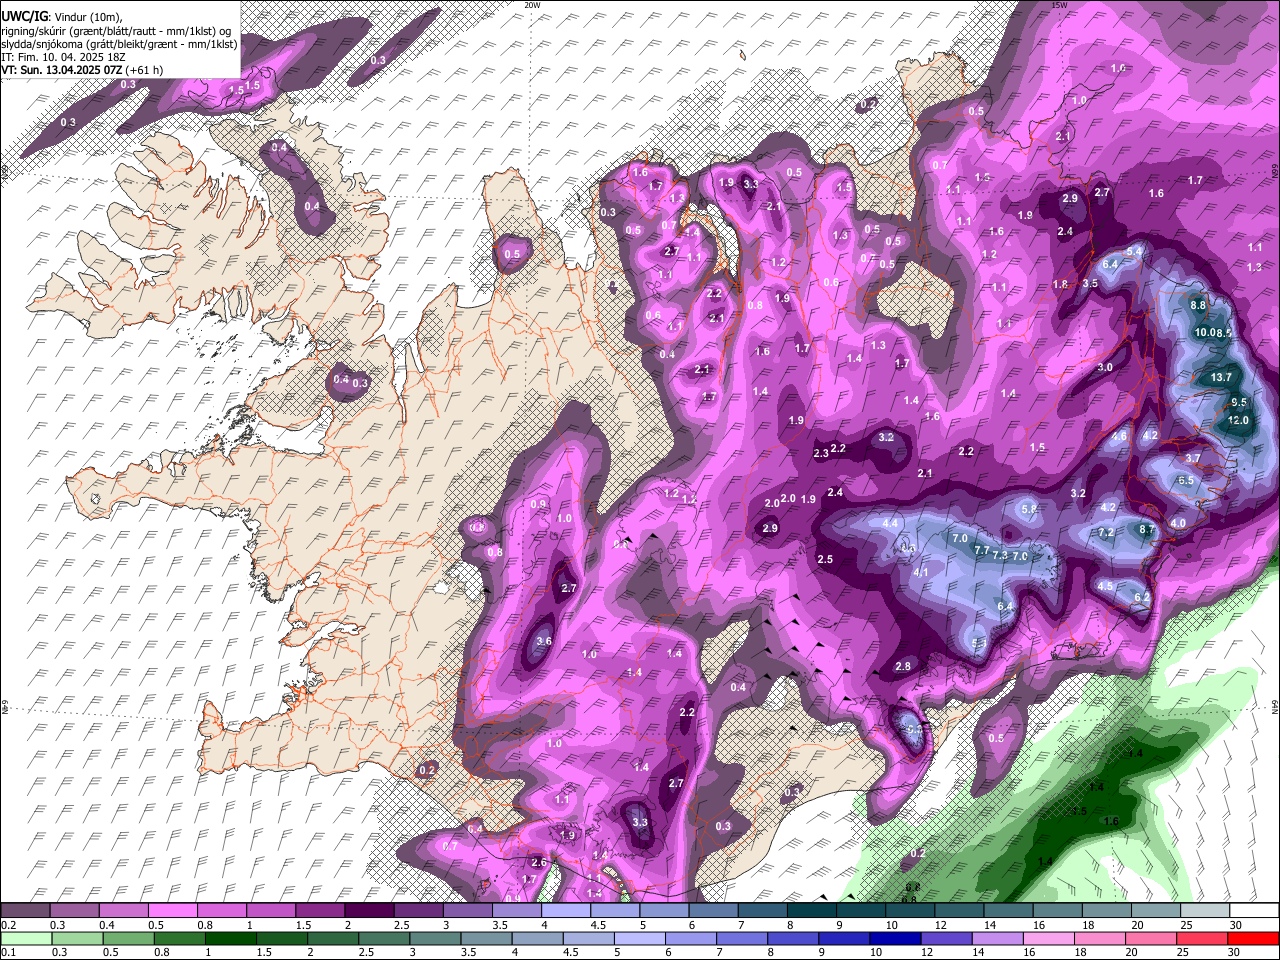Click the 4.4 value on the map
This screenshot has width=1280, height=960.
coord(890,524)
